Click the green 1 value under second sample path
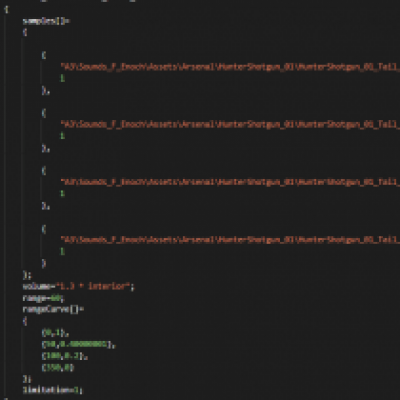 click(62, 136)
